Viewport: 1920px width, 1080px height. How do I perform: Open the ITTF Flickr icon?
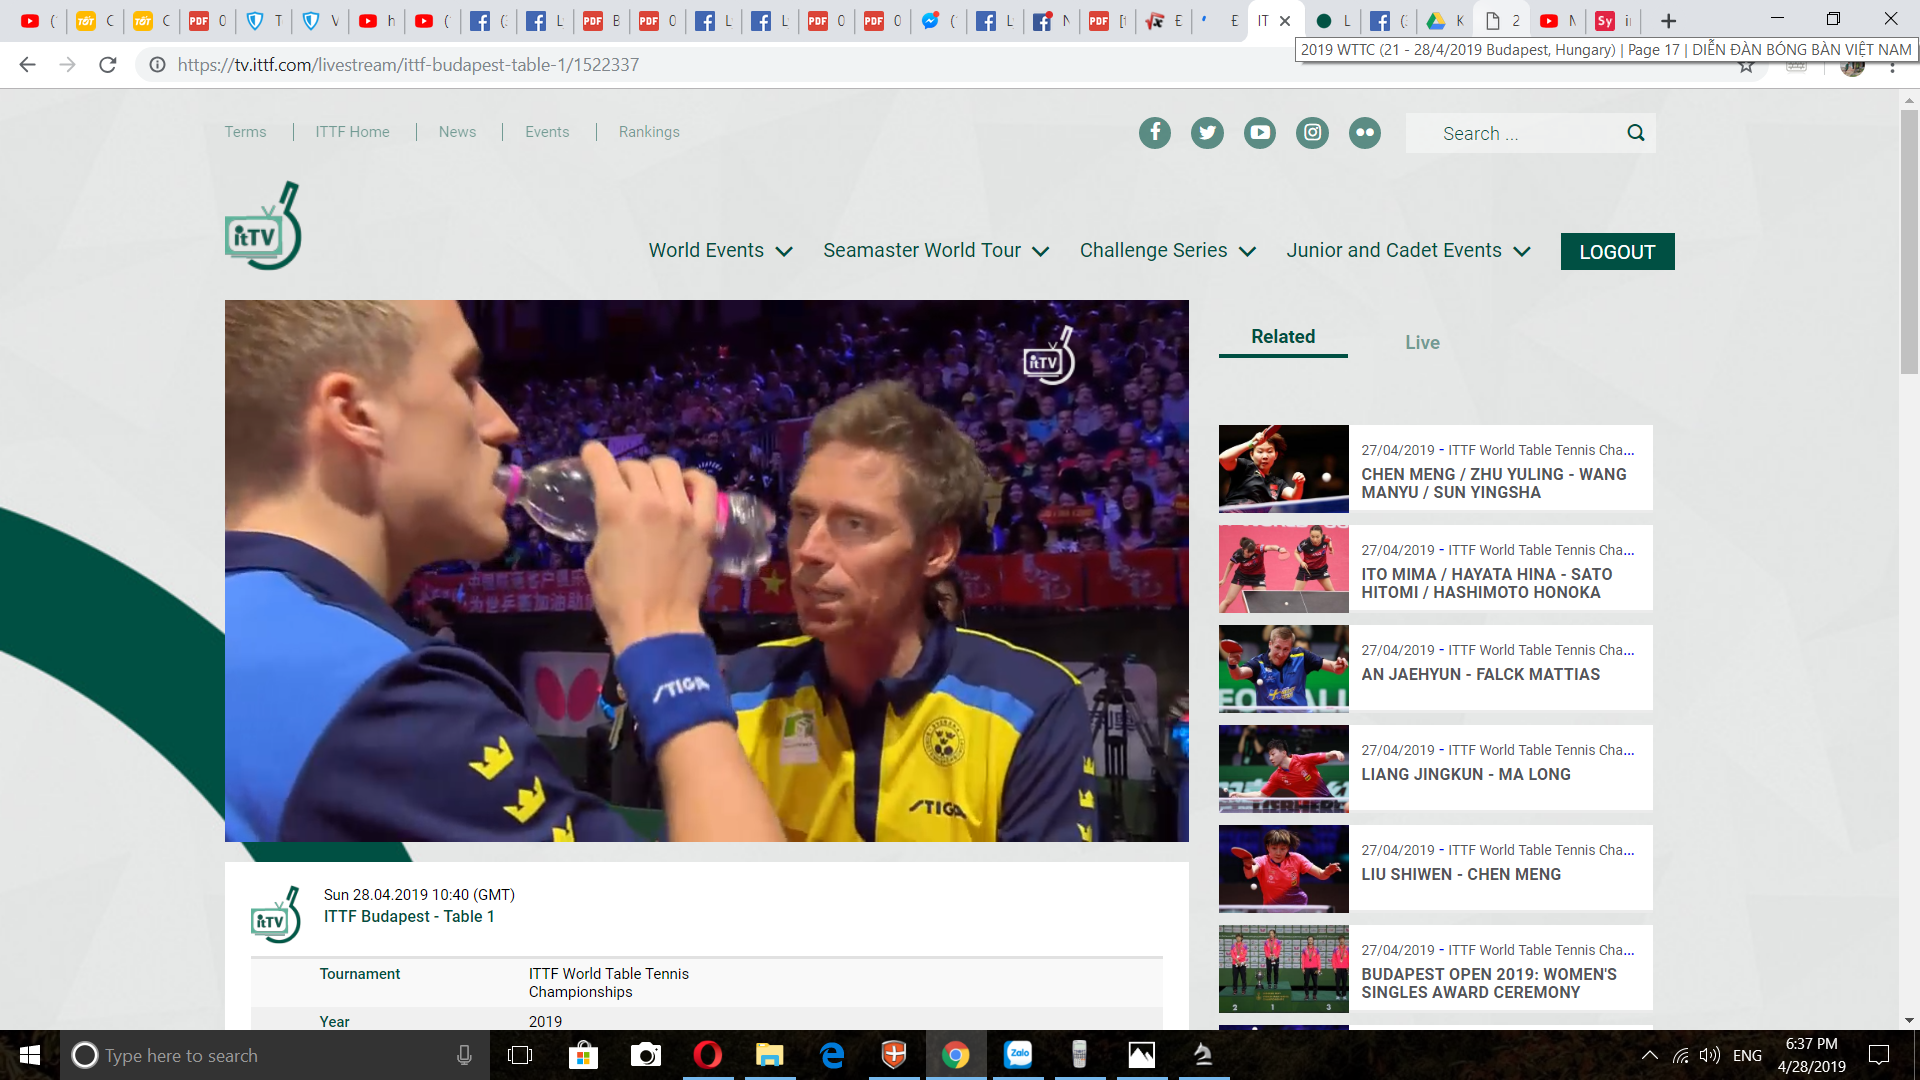[x=1365, y=133]
